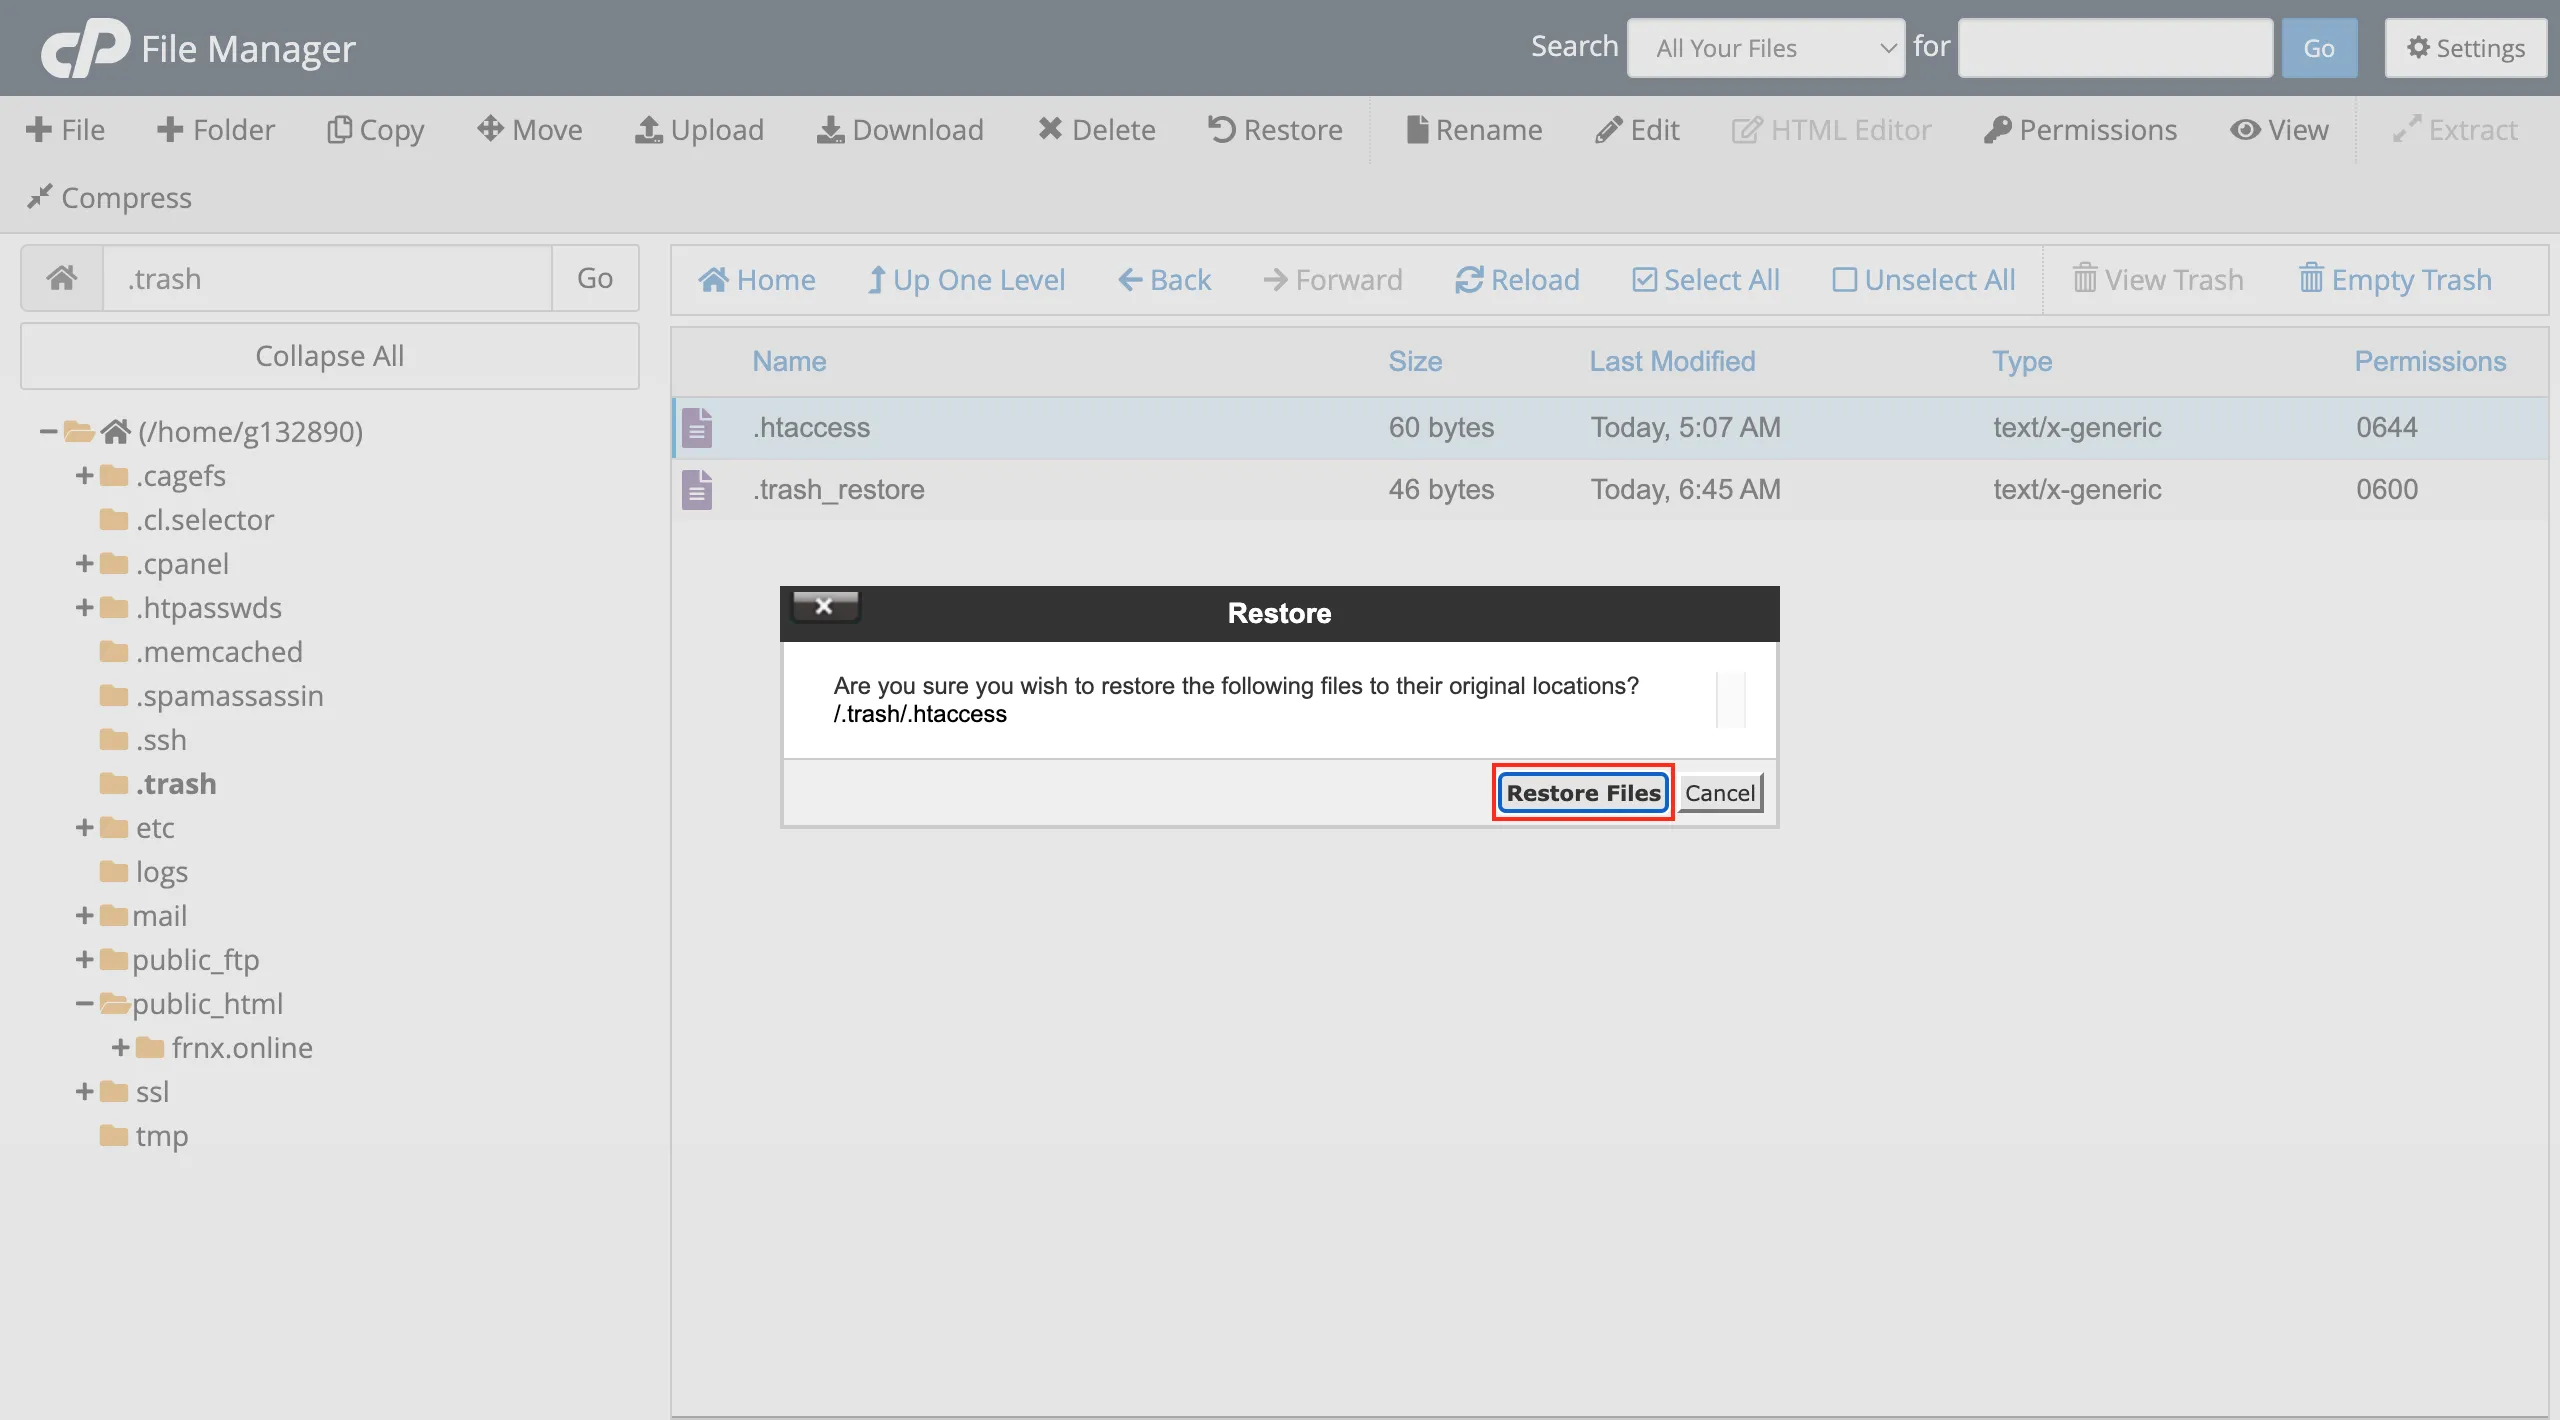Click the path Go button

click(595, 278)
